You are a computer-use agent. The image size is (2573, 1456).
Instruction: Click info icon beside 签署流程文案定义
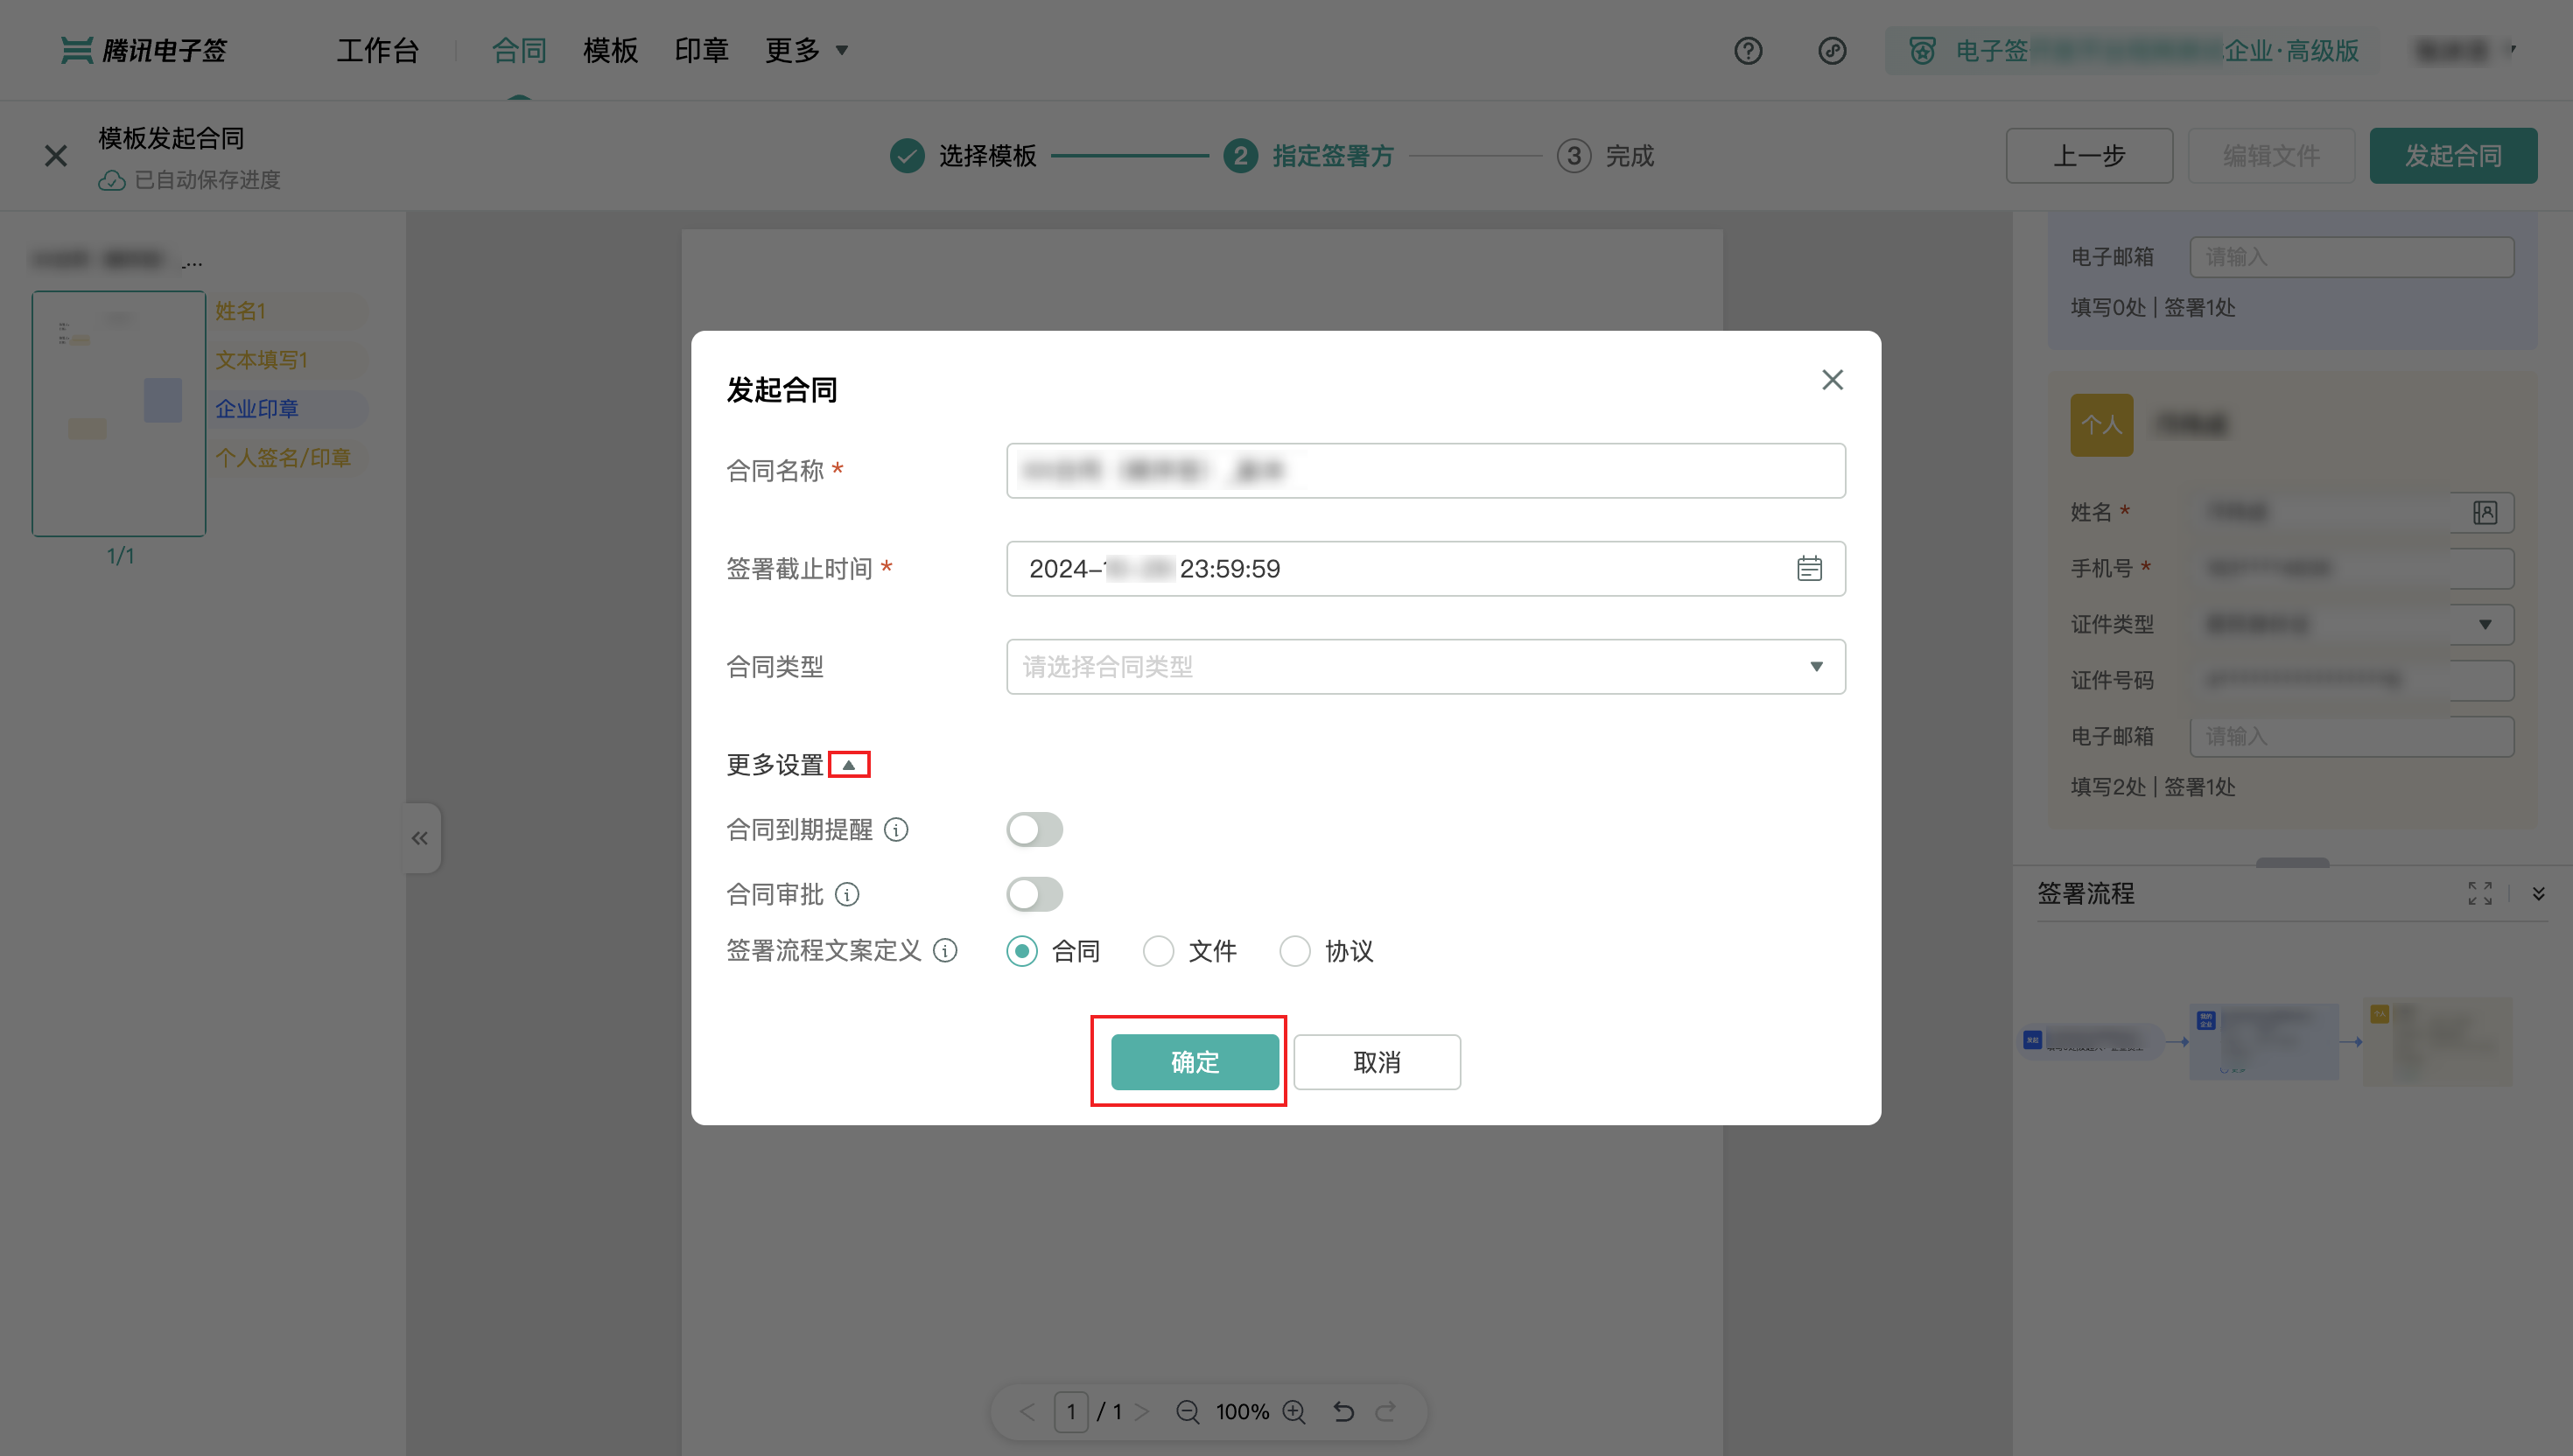coord(945,951)
